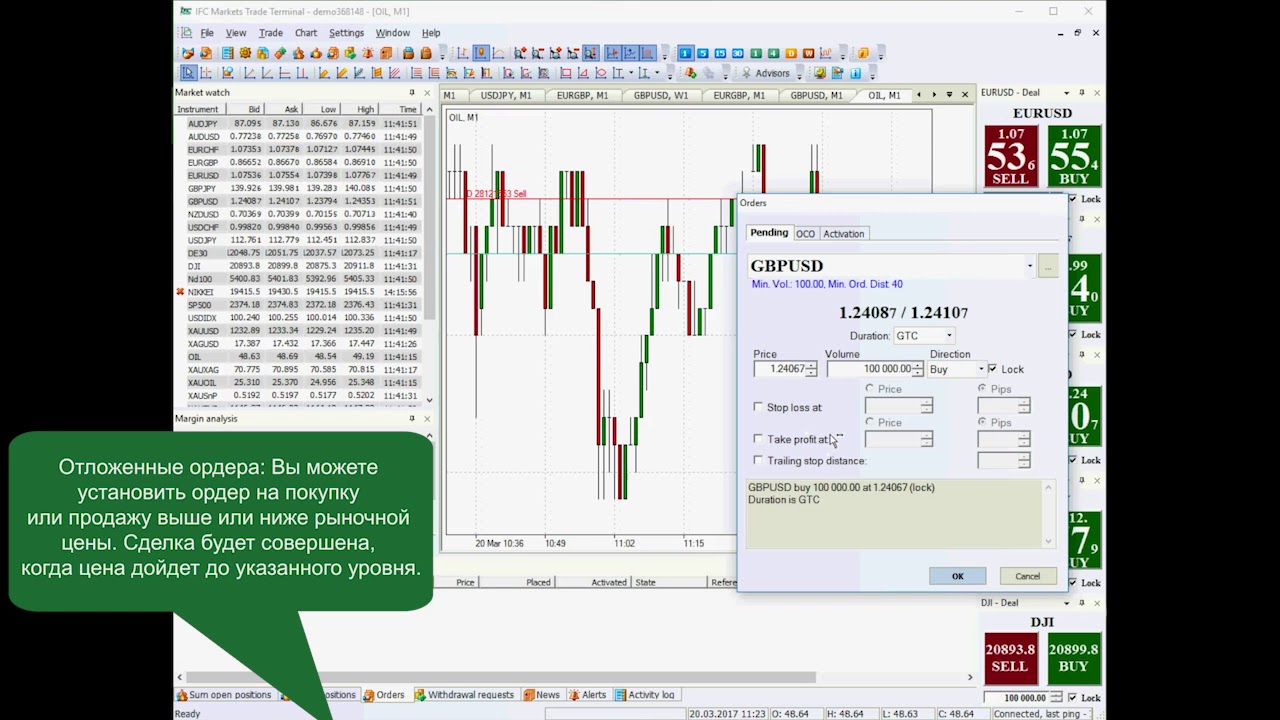Activate the crosshair tool

tap(206, 73)
